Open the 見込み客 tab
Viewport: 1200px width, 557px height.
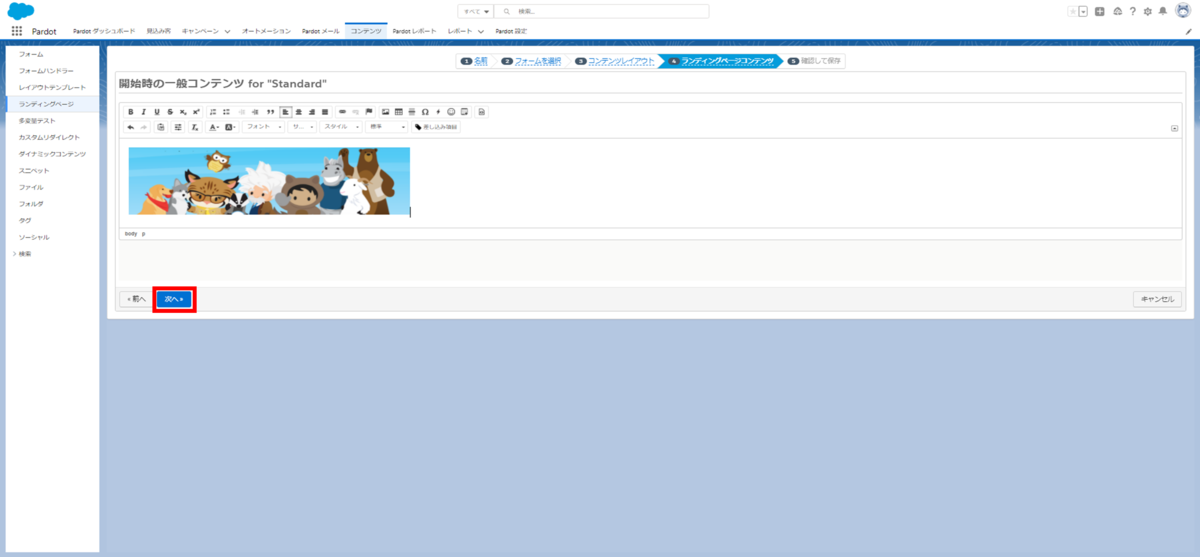tap(158, 31)
